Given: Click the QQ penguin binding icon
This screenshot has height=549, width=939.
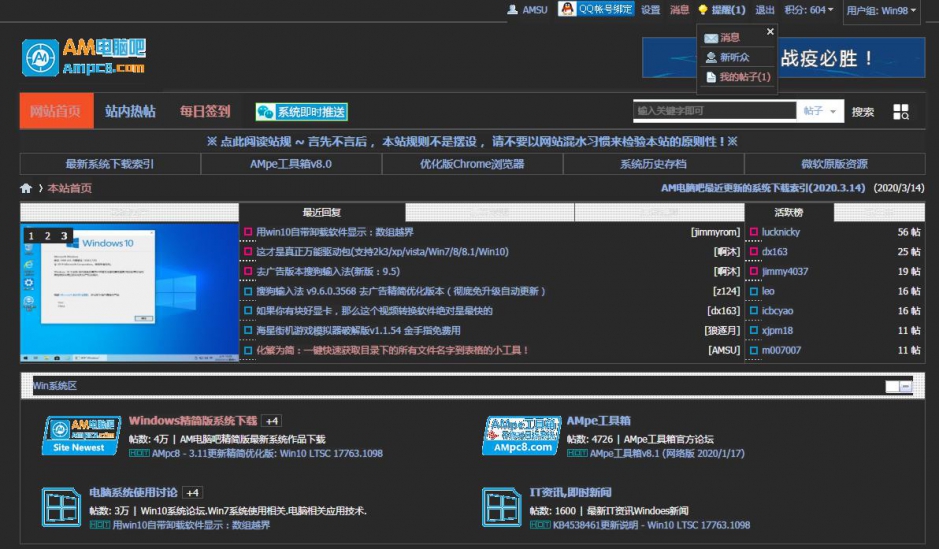Looking at the screenshot, I should point(567,8).
